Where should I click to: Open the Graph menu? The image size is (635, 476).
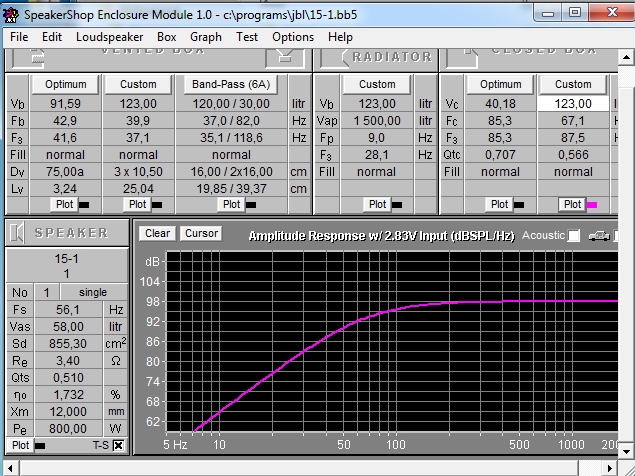coord(206,37)
